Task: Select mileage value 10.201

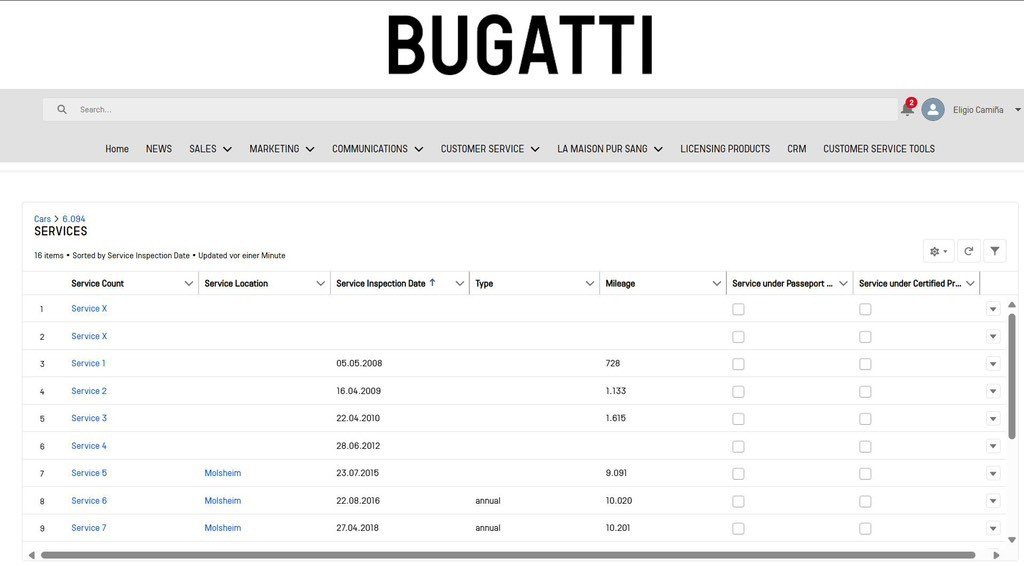Action: tap(618, 527)
